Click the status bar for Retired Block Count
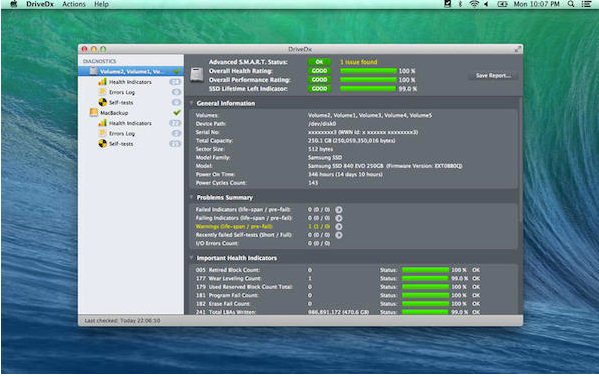 point(426,270)
